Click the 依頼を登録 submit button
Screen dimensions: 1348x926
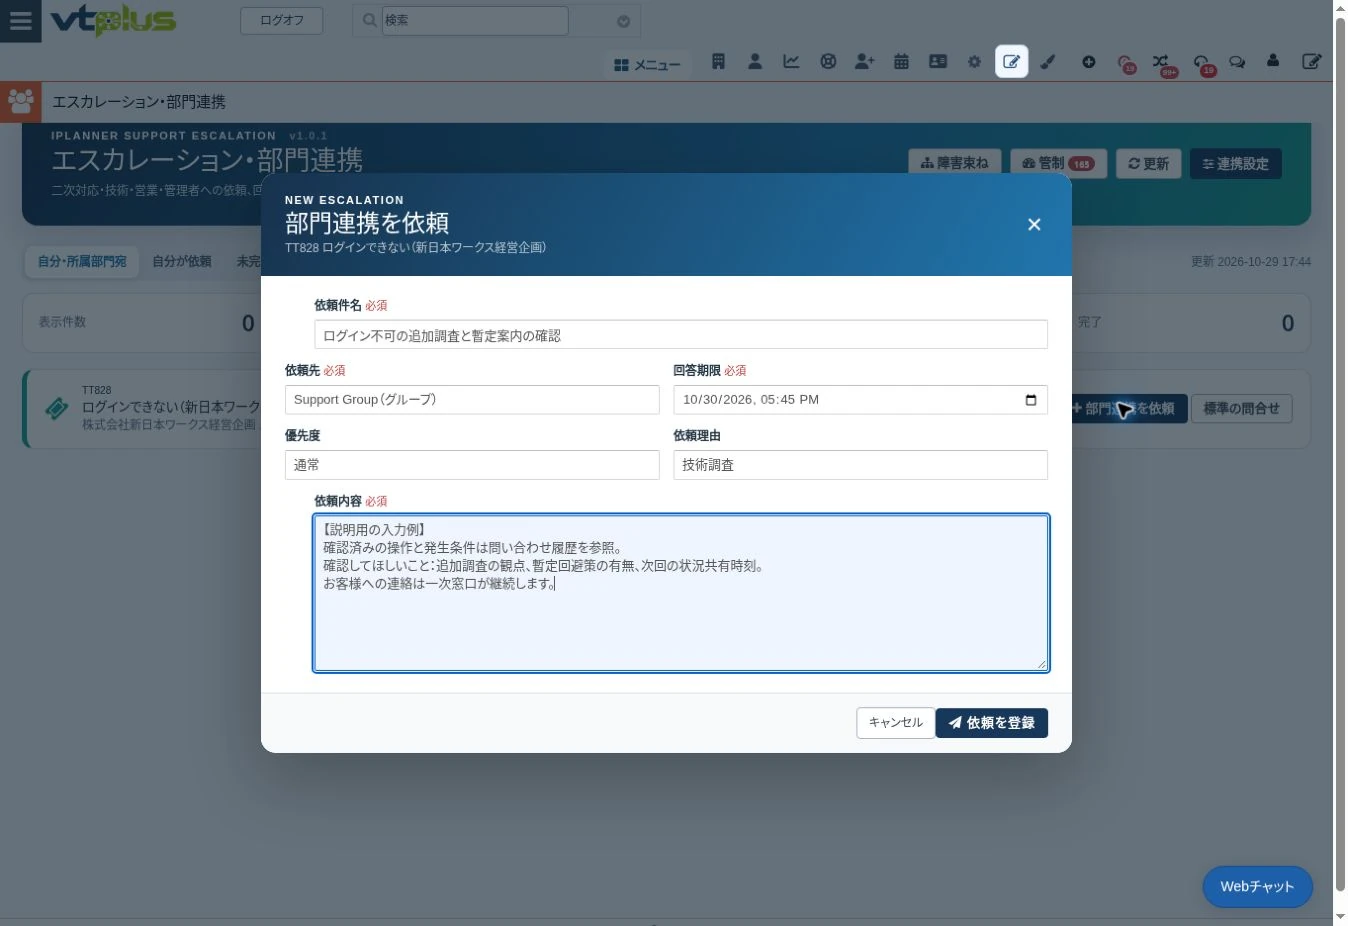[x=991, y=723]
